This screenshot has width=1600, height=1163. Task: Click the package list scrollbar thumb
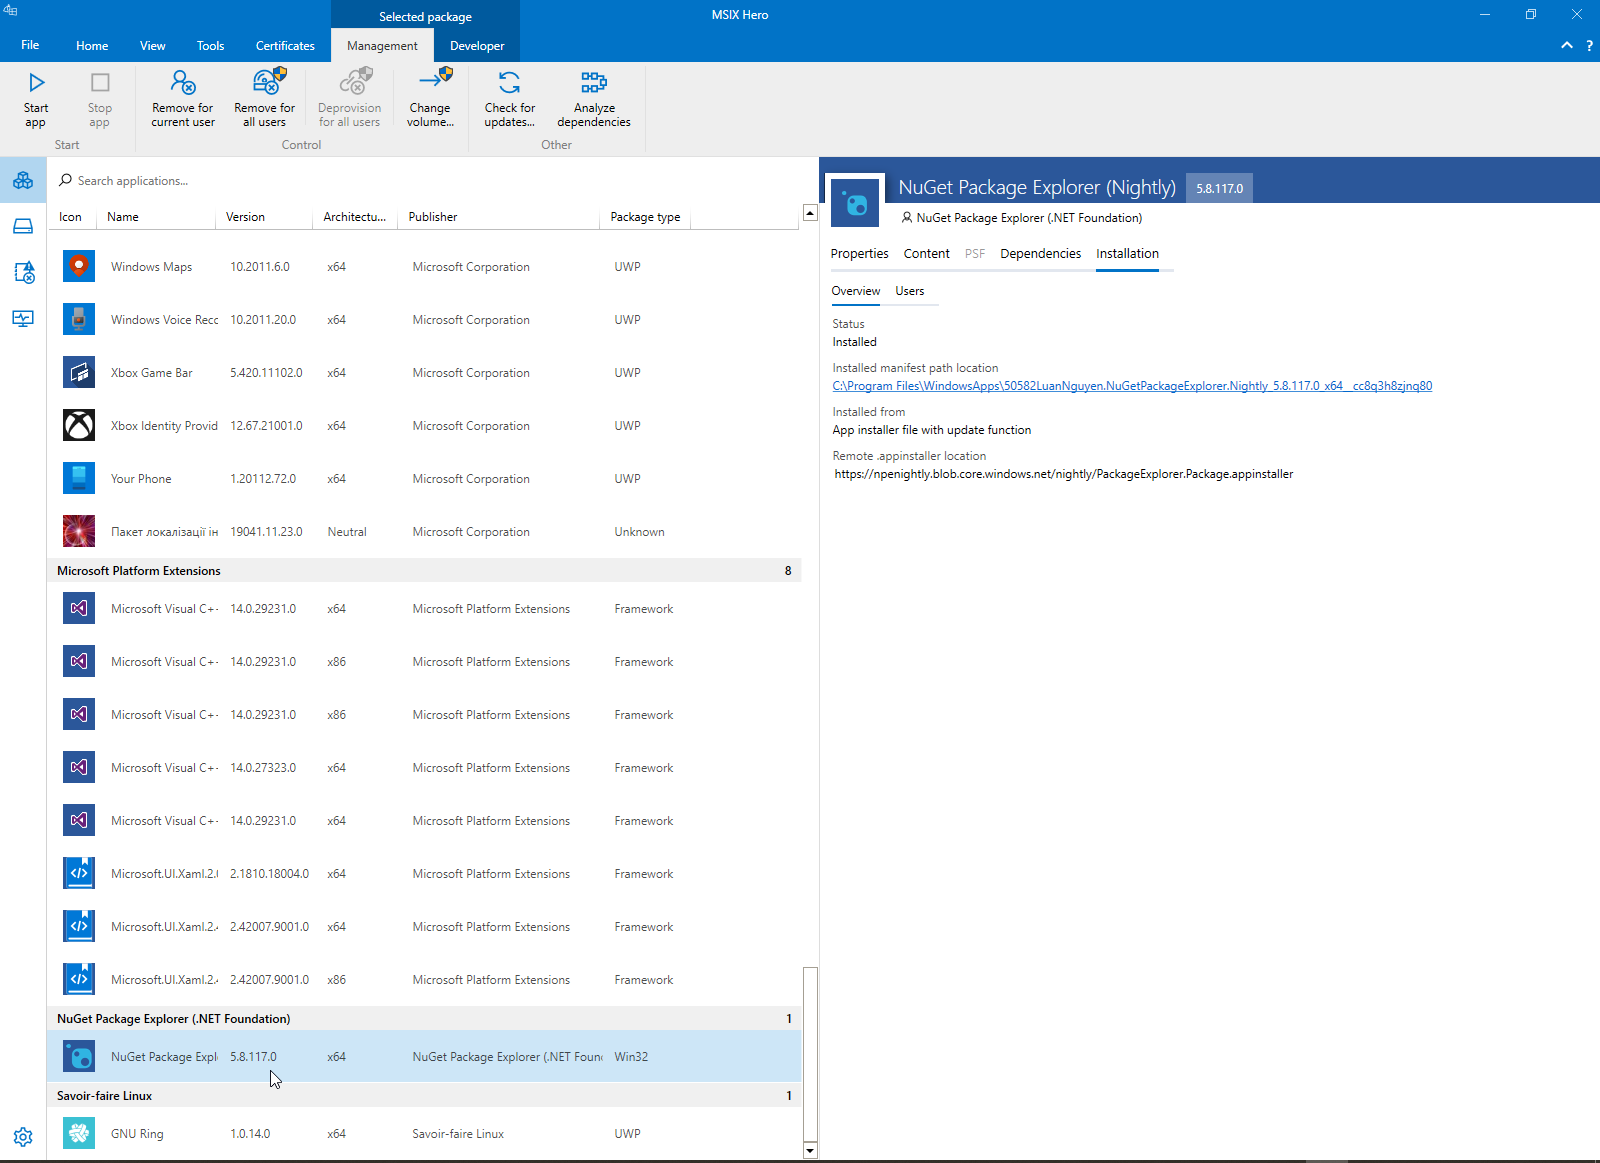[x=810, y=1053]
